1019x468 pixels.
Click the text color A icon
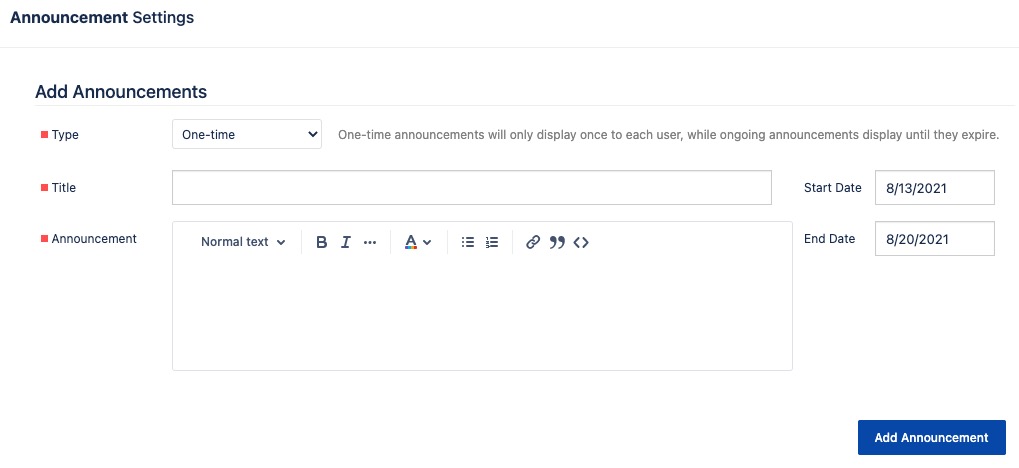tap(411, 242)
